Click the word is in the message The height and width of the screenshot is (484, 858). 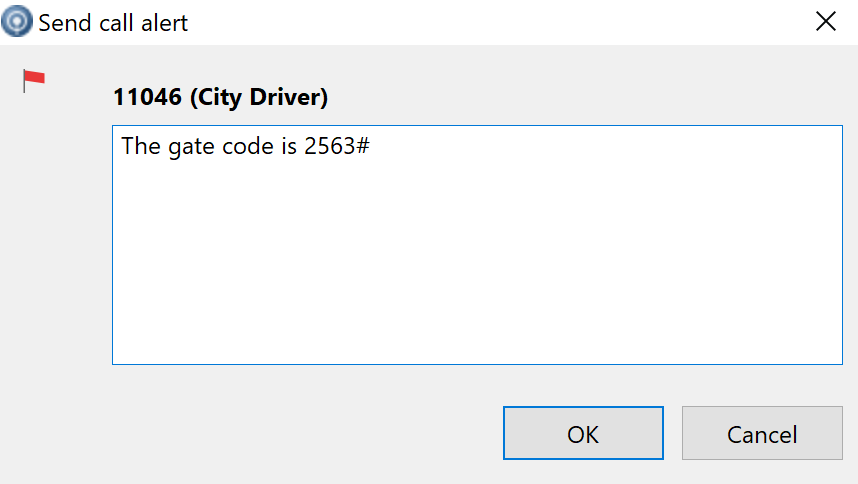click(x=289, y=146)
